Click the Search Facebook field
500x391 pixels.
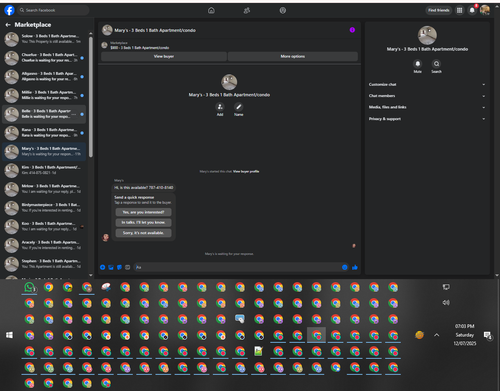point(53,10)
